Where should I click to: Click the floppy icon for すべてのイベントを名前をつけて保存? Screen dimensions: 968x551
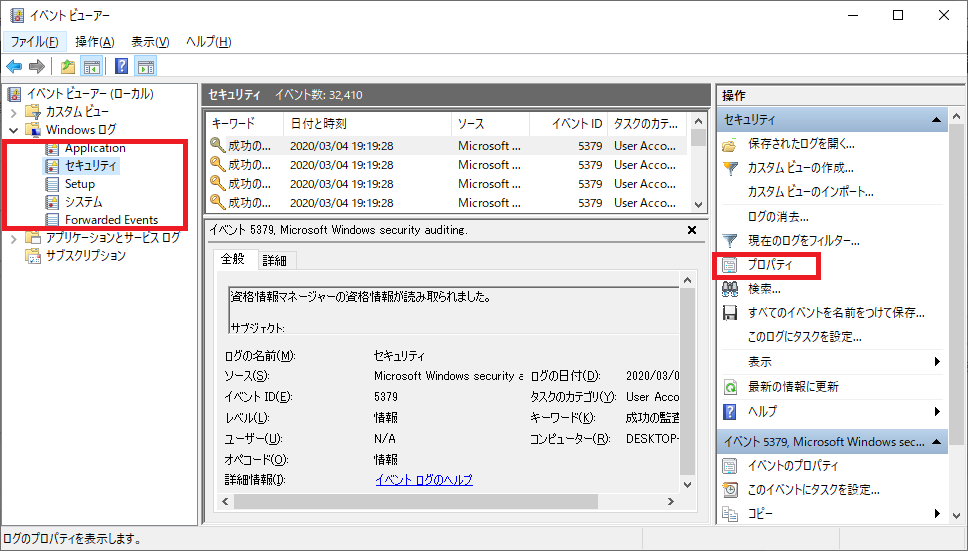[729, 313]
